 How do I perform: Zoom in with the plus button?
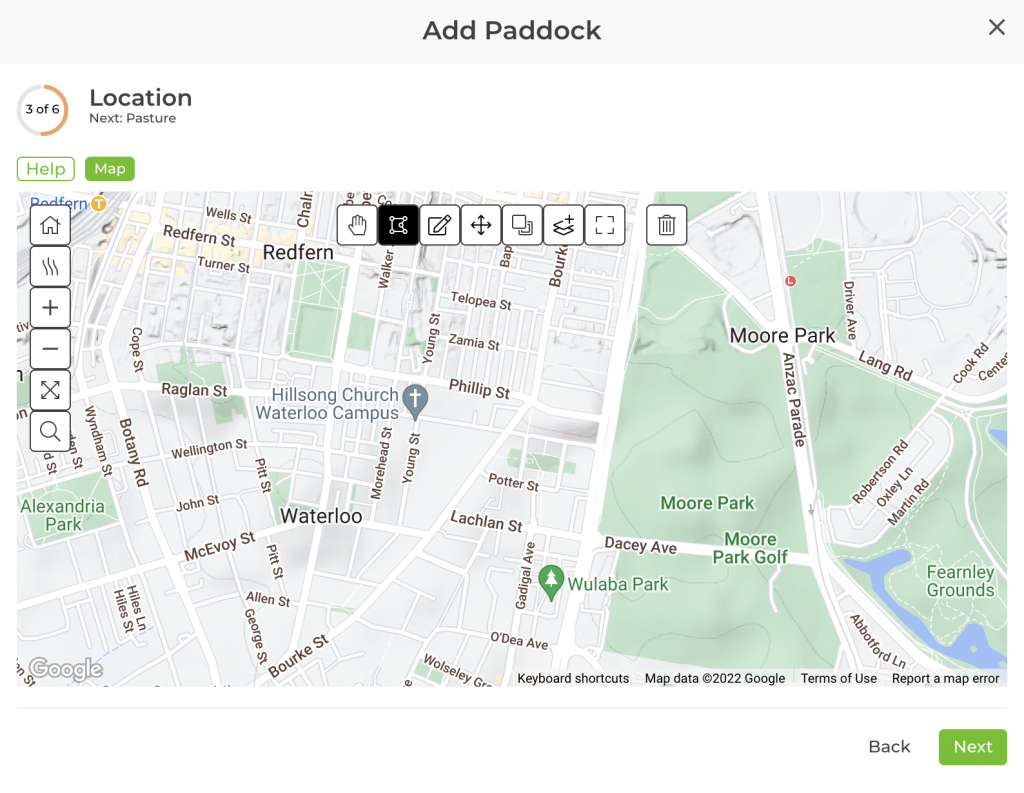[x=50, y=308]
